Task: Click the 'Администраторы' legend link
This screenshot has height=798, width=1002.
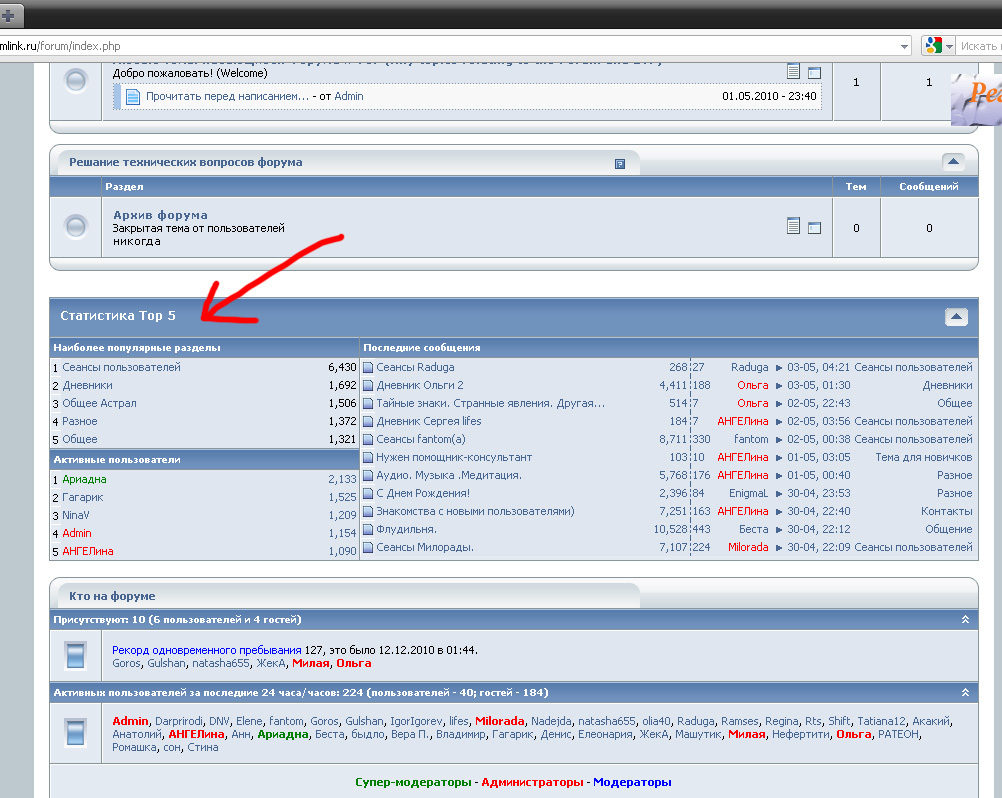Action: click(x=532, y=782)
